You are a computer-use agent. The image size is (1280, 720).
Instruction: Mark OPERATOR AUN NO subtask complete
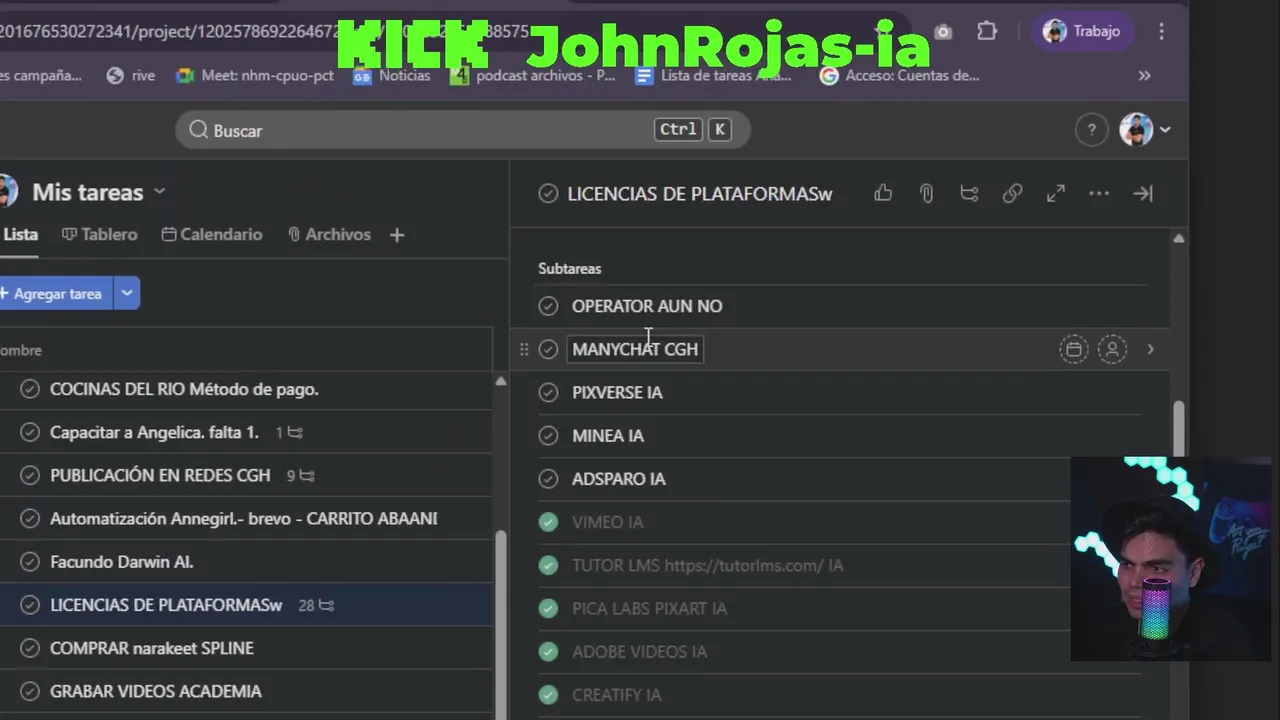pyautogui.click(x=548, y=306)
